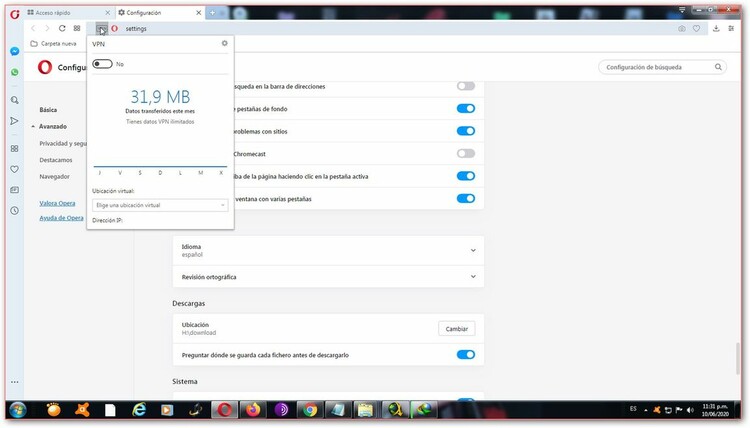This screenshot has width=750, height=428.
Task: Open the Easy Setup sliders icon
Action: click(x=731, y=29)
